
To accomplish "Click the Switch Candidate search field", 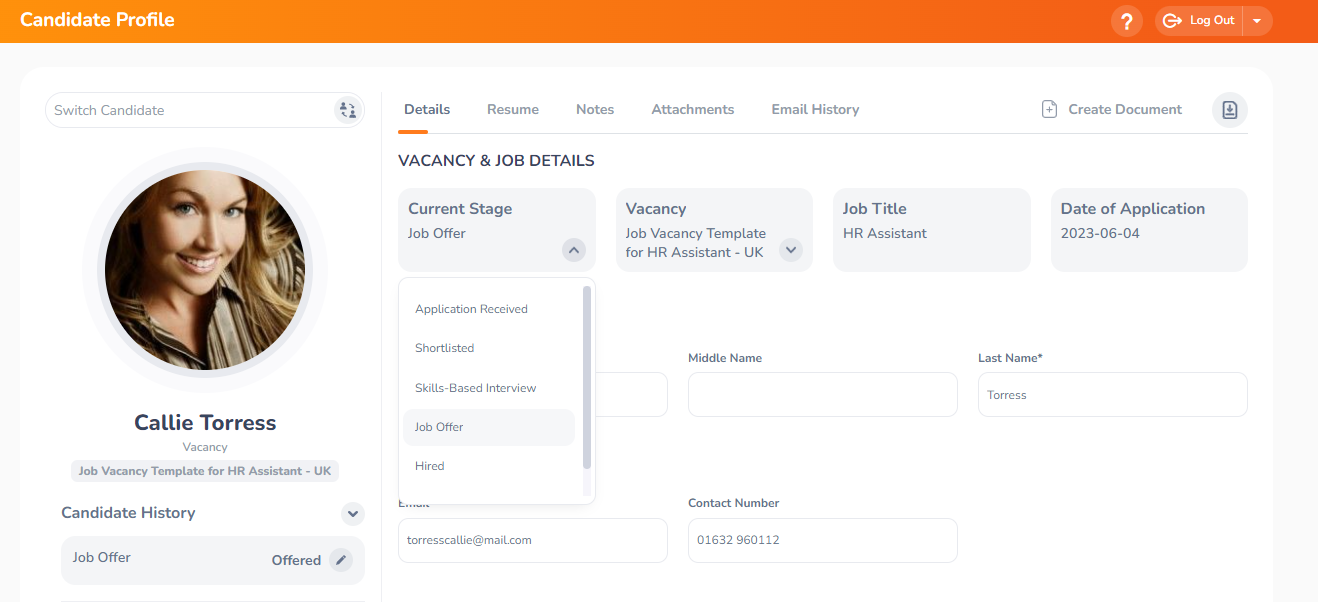I will (x=190, y=110).
